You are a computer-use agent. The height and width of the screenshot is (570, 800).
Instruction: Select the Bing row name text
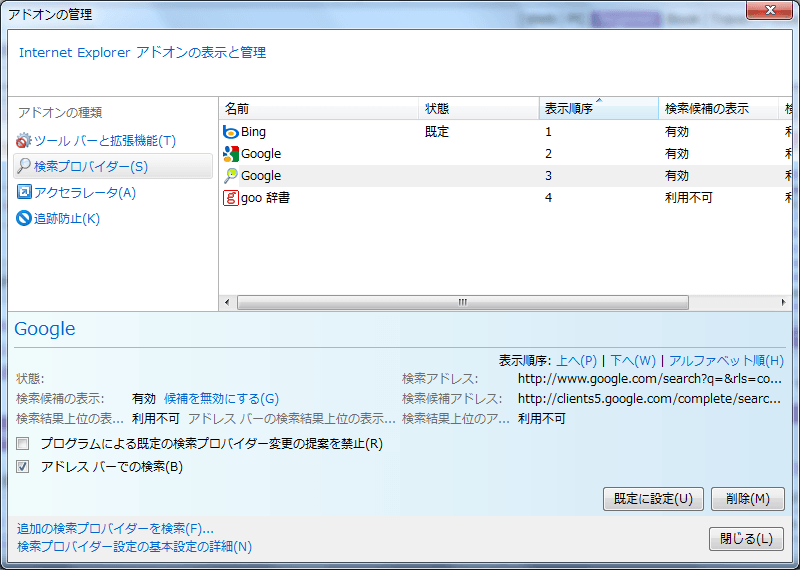[x=253, y=132]
